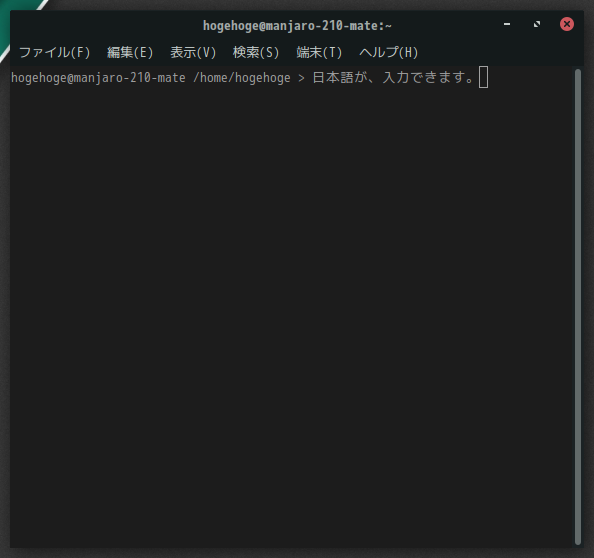Click the block cursor after the Japanese text
The height and width of the screenshot is (558, 594).
pyautogui.click(x=483, y=77)
